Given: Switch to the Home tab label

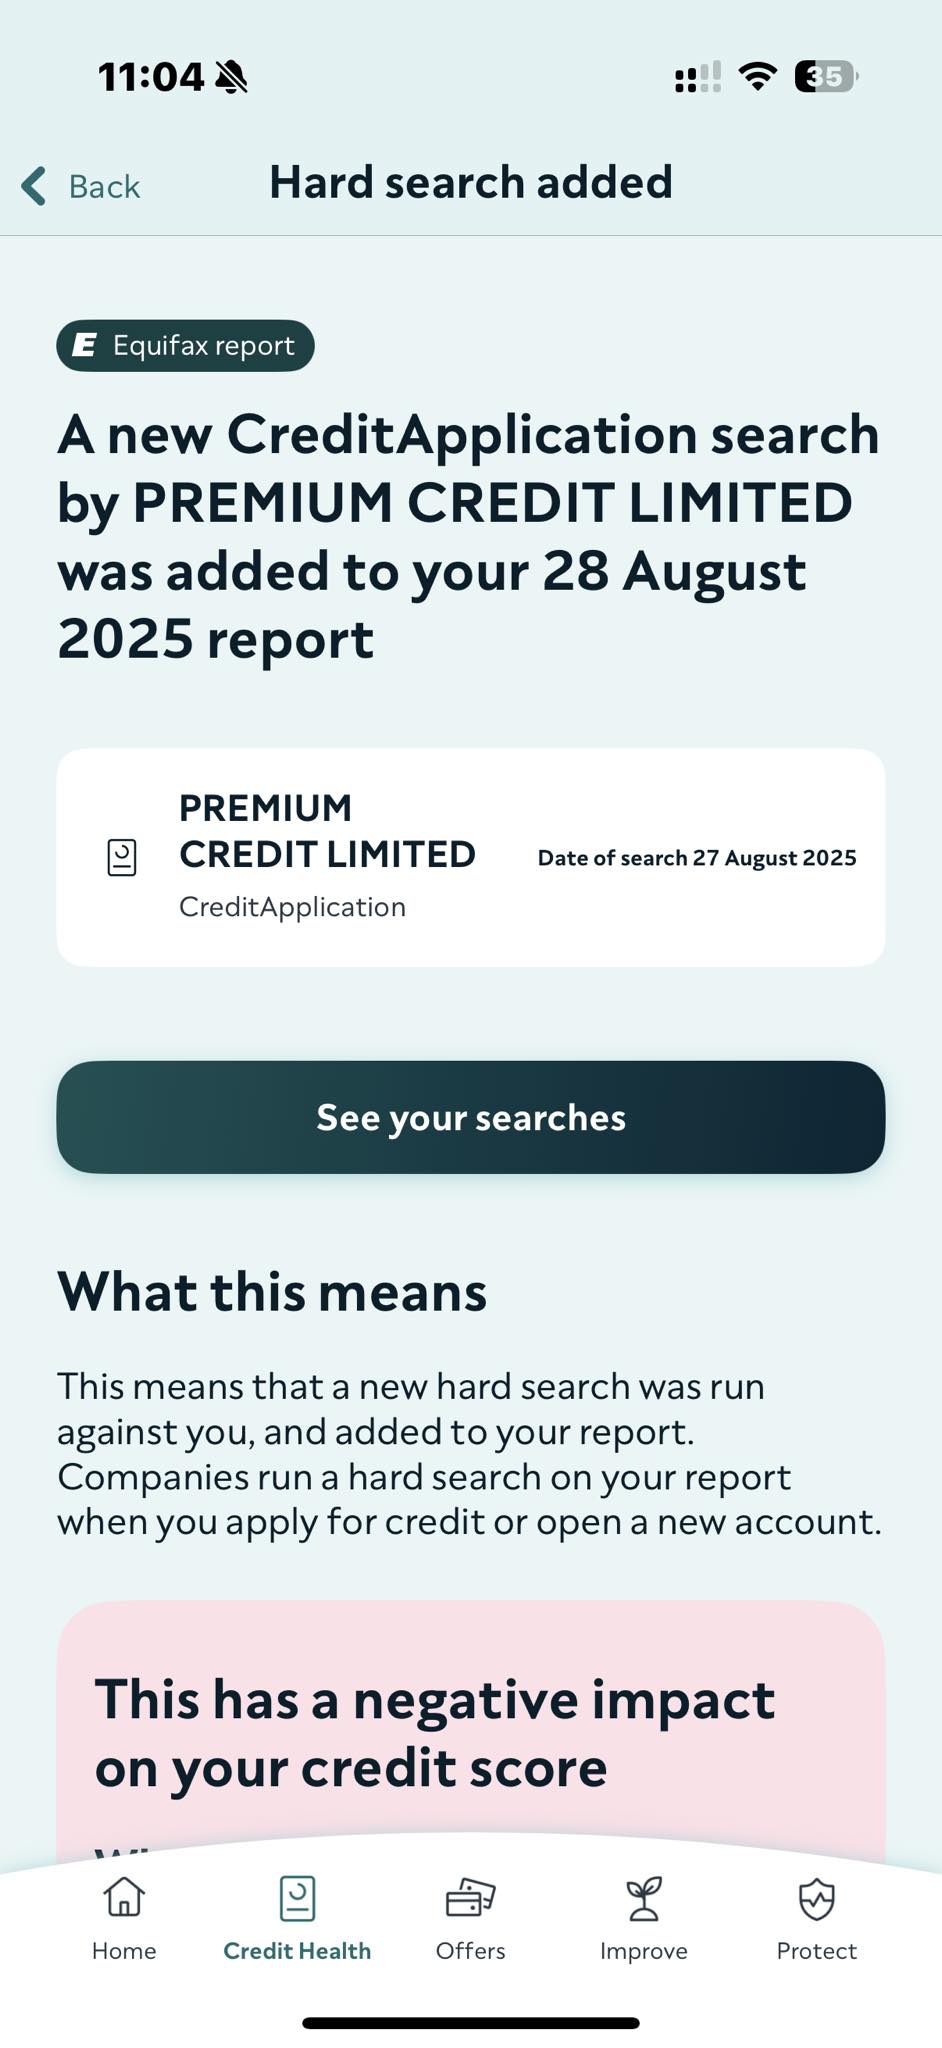Looking at the screenshot, I should point(124,1951).
